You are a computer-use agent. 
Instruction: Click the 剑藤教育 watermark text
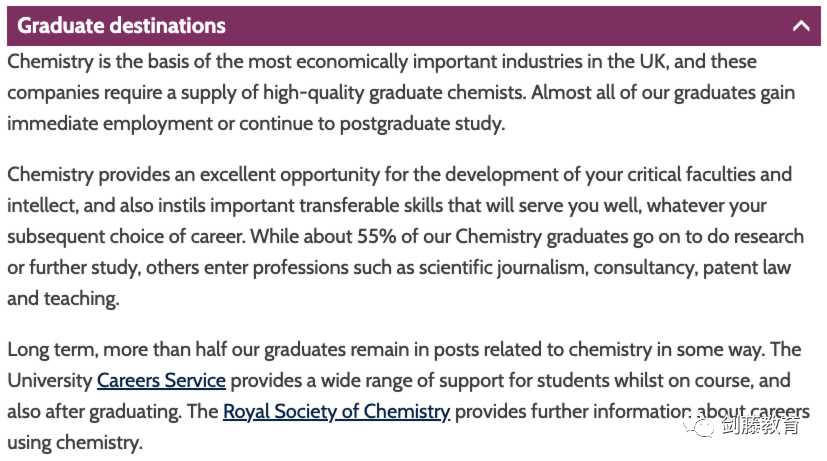click(760, 425)
